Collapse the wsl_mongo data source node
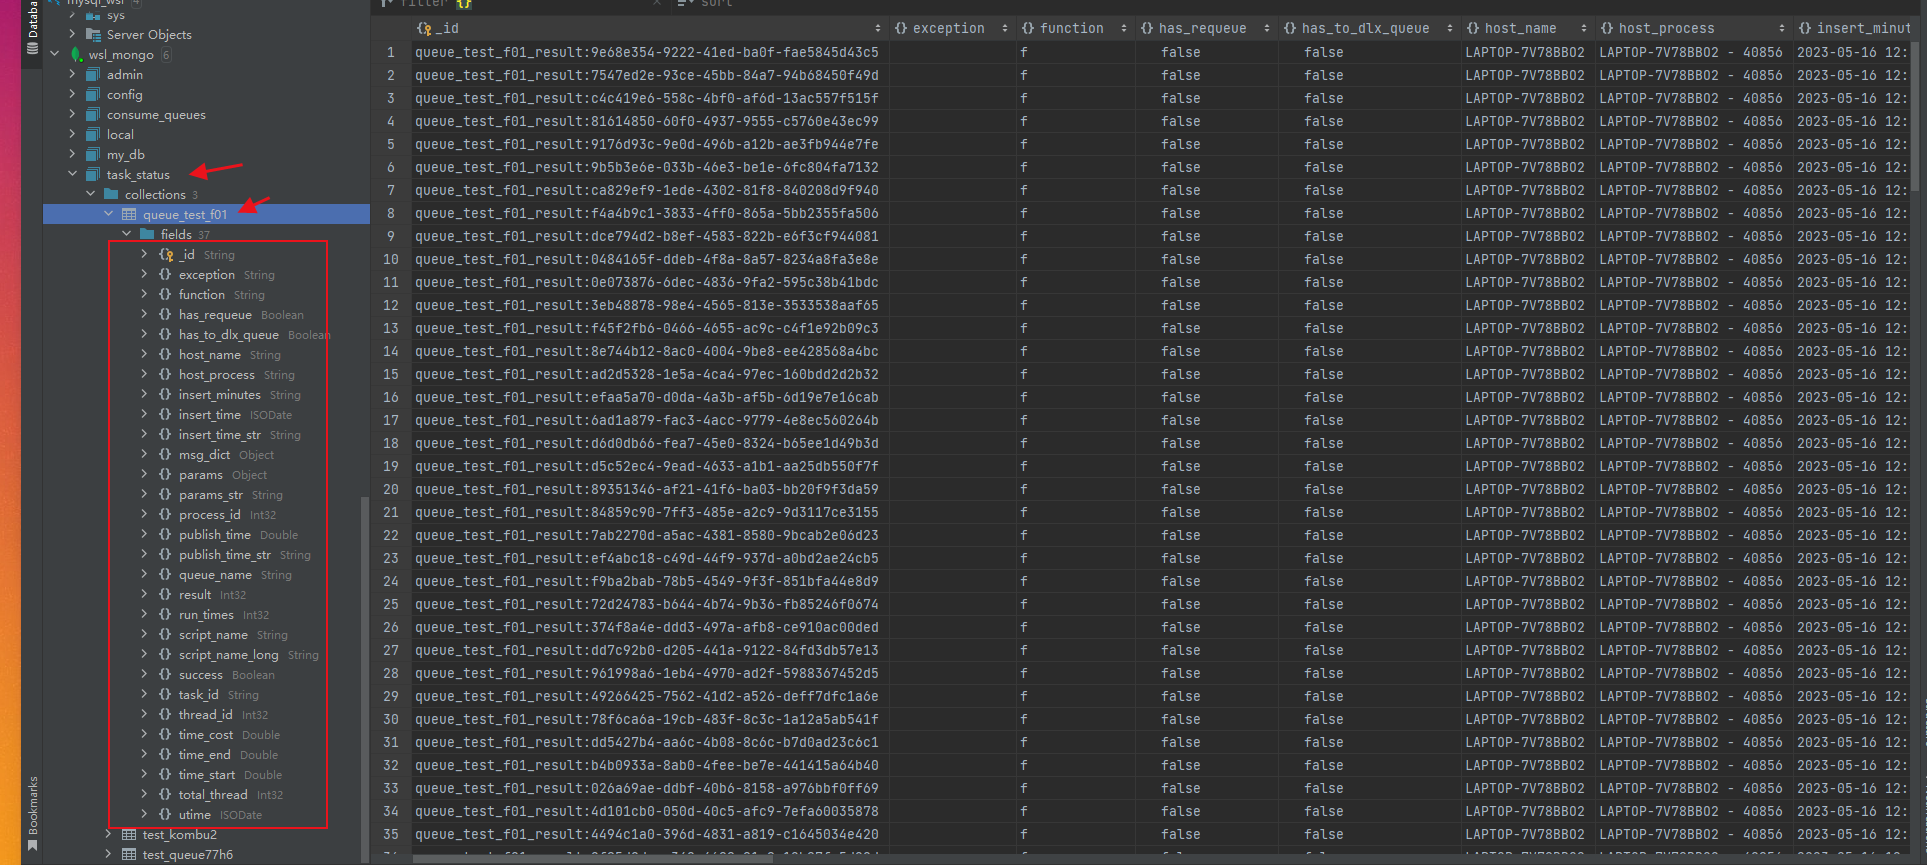 coord(54,54)
